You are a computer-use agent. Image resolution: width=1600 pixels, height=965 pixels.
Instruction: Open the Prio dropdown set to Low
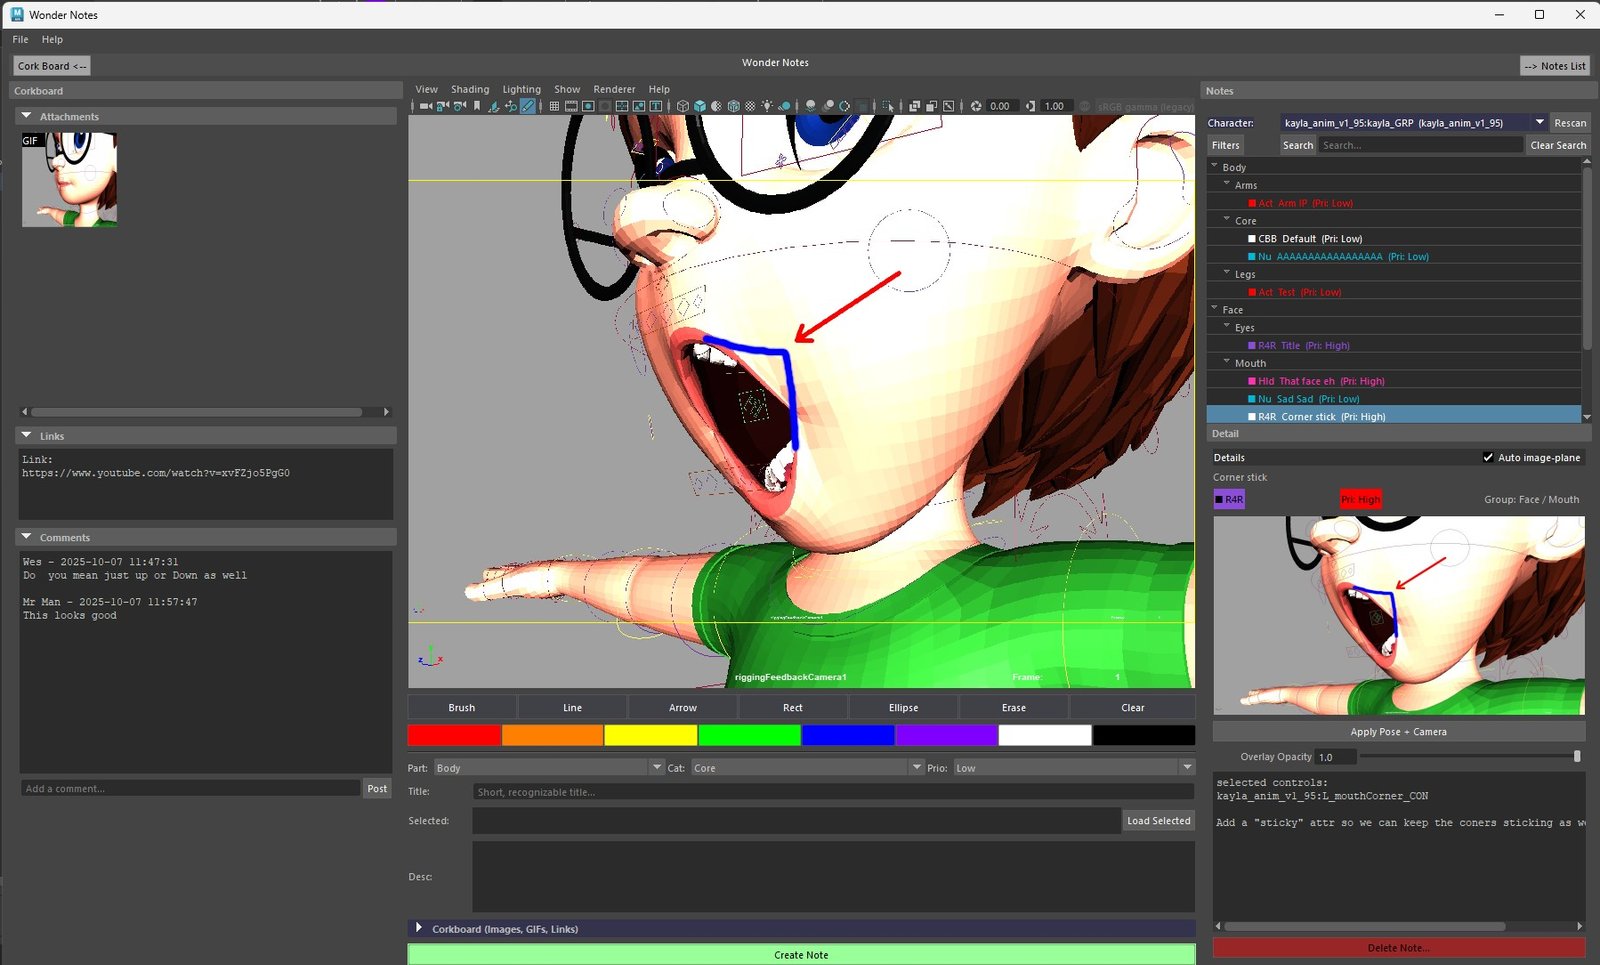click(x=1186, y=767)
